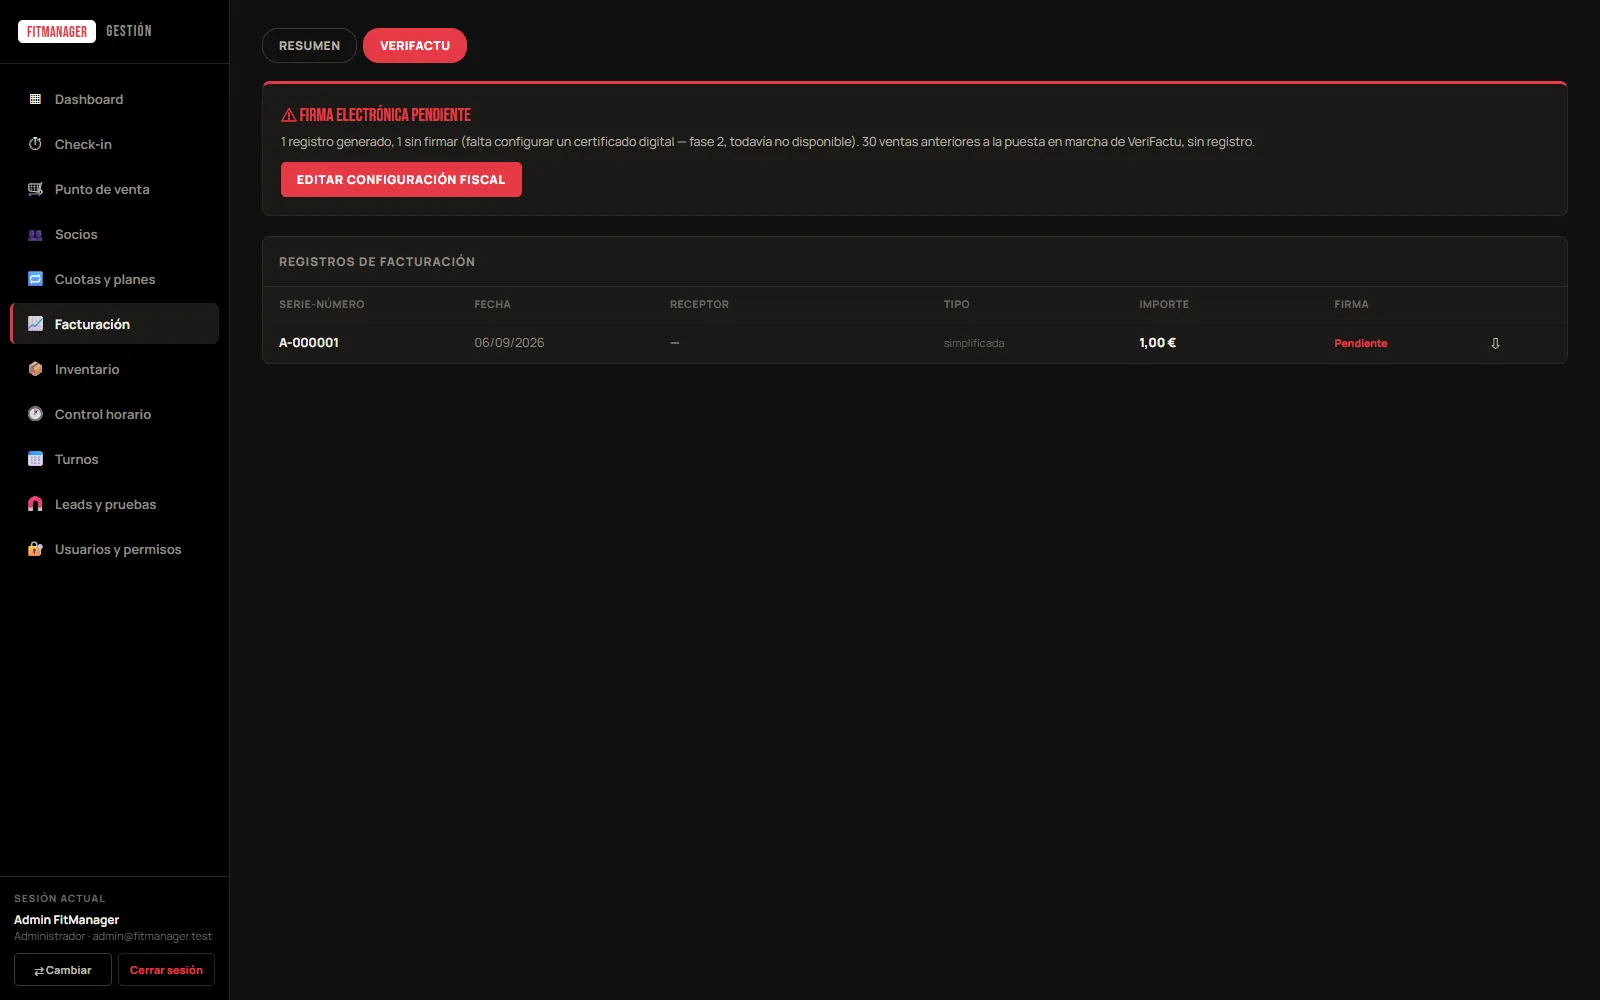Click the Receptor column header

pos(699,304)
